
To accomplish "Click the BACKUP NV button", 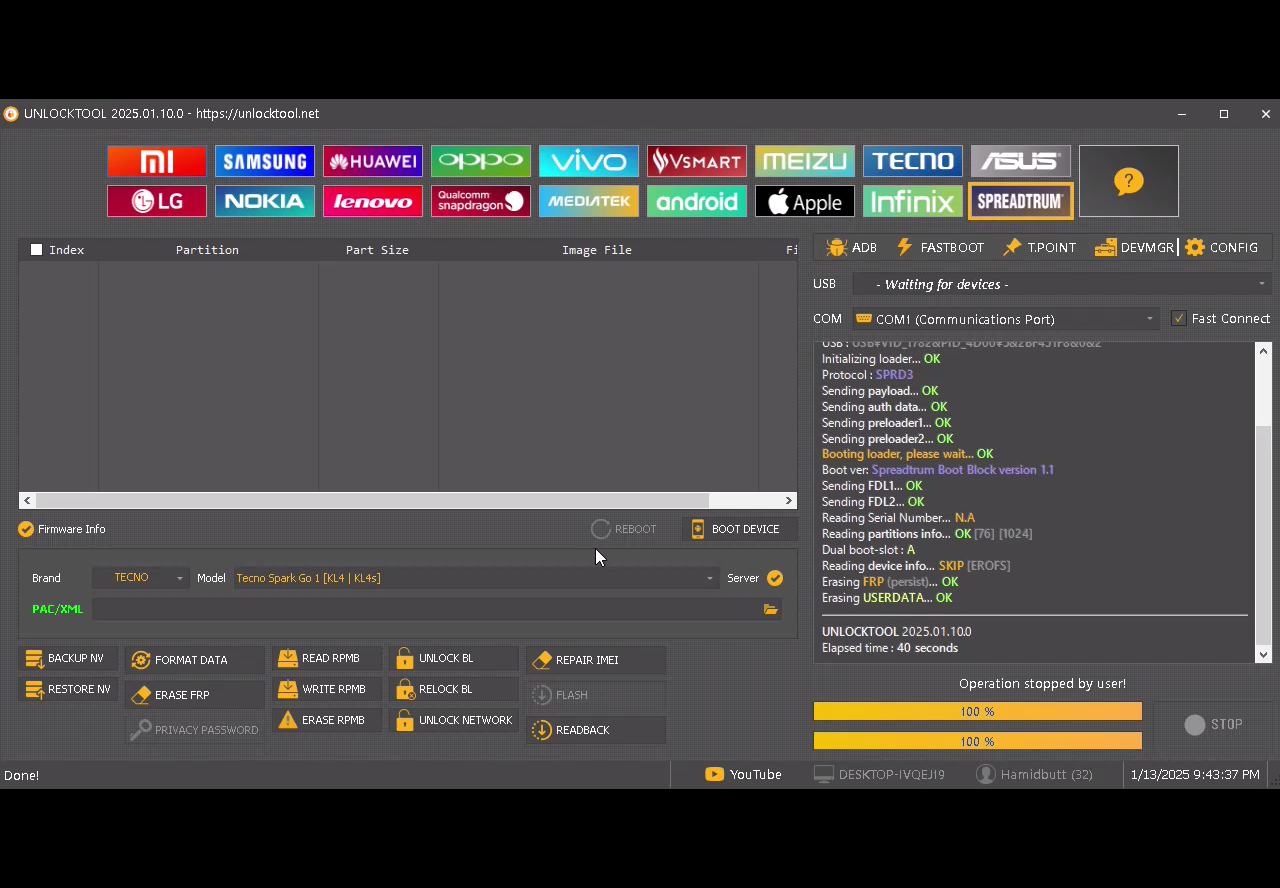I will point(68,658).
